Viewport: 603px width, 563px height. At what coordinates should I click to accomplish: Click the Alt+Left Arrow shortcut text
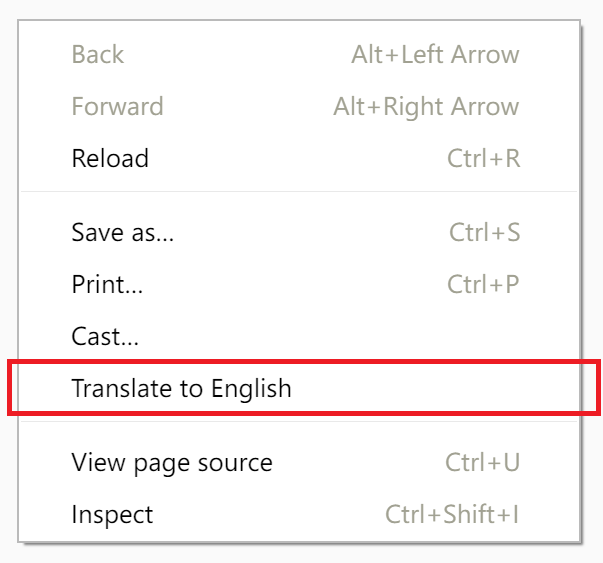tap(435, 55)
